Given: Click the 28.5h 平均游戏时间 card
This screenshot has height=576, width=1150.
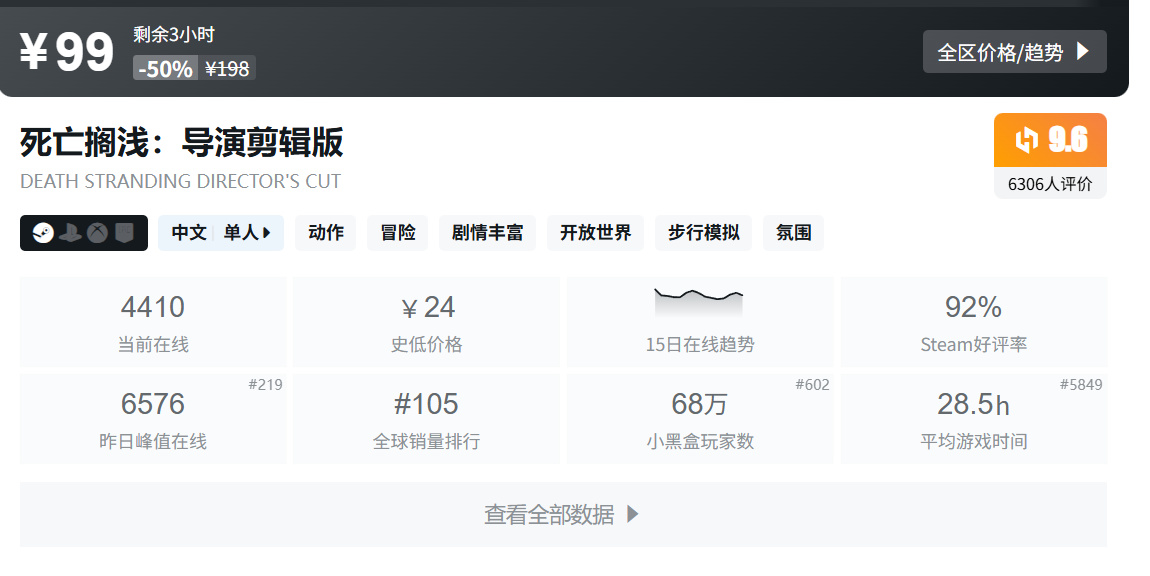Looking at the screenshot, I should tap(974, 418).
